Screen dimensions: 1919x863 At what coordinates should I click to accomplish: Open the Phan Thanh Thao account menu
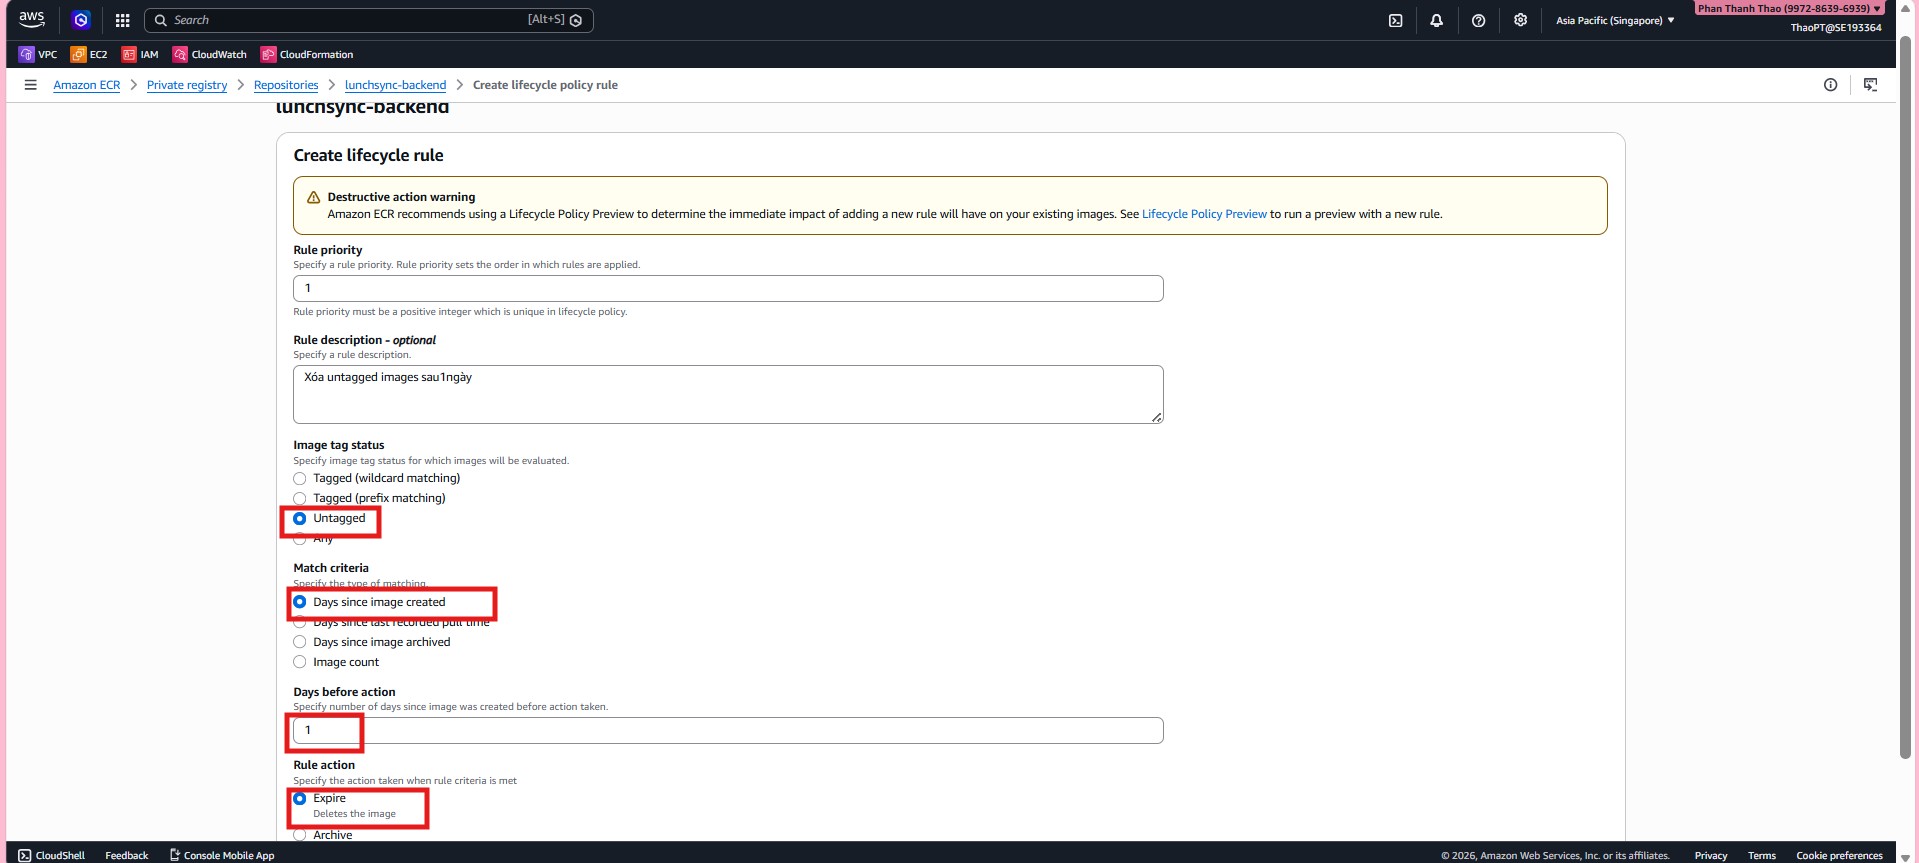click(x=1788, y=8)
